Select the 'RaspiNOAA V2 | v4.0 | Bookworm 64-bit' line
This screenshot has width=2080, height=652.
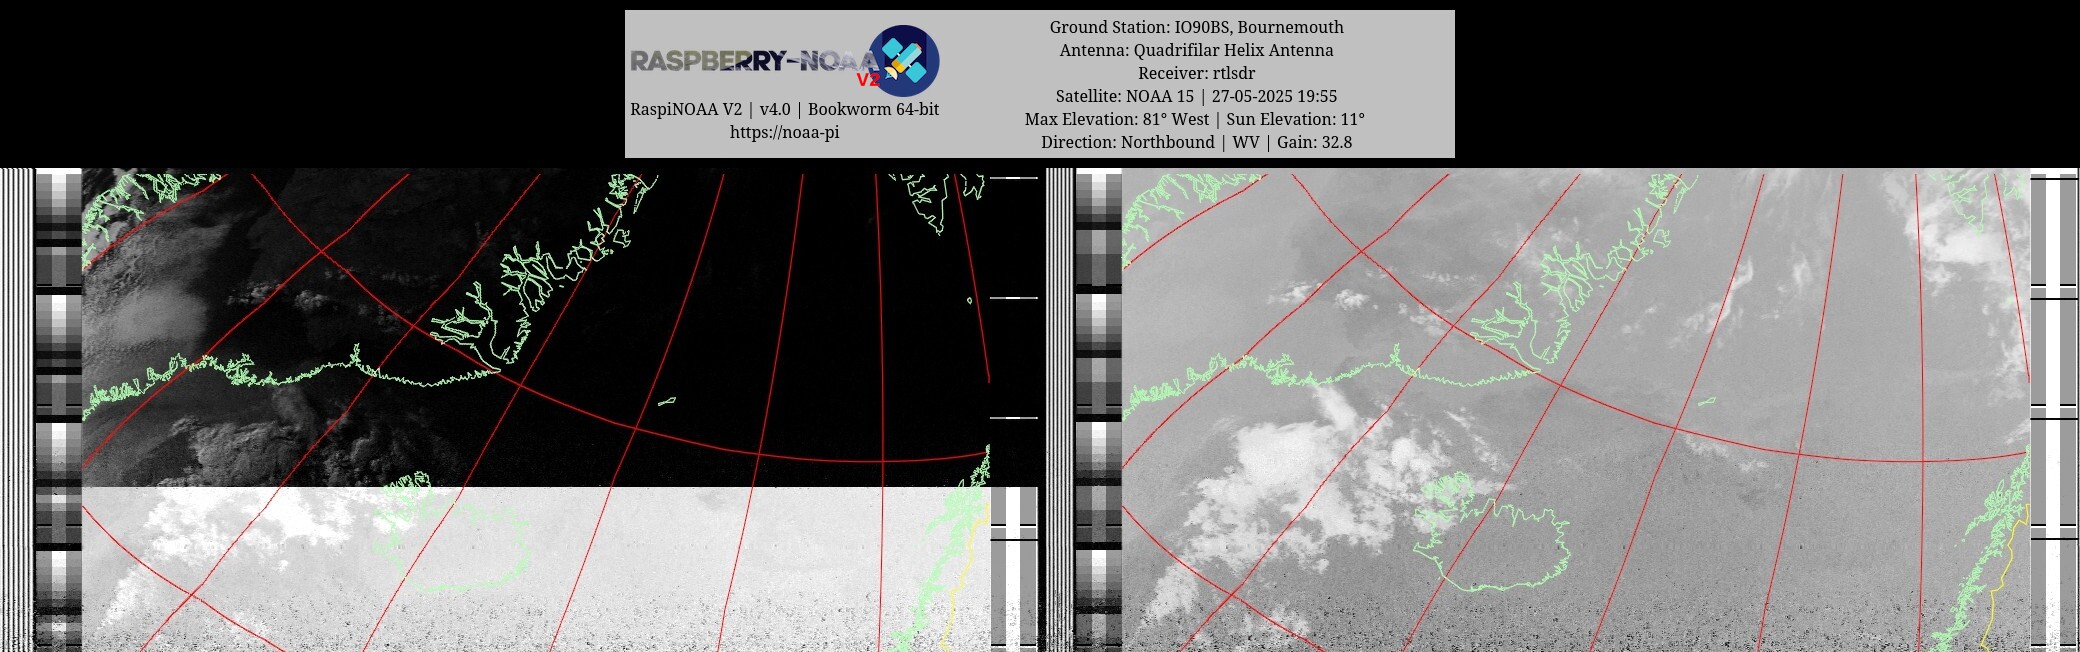[x=784, y=109]
